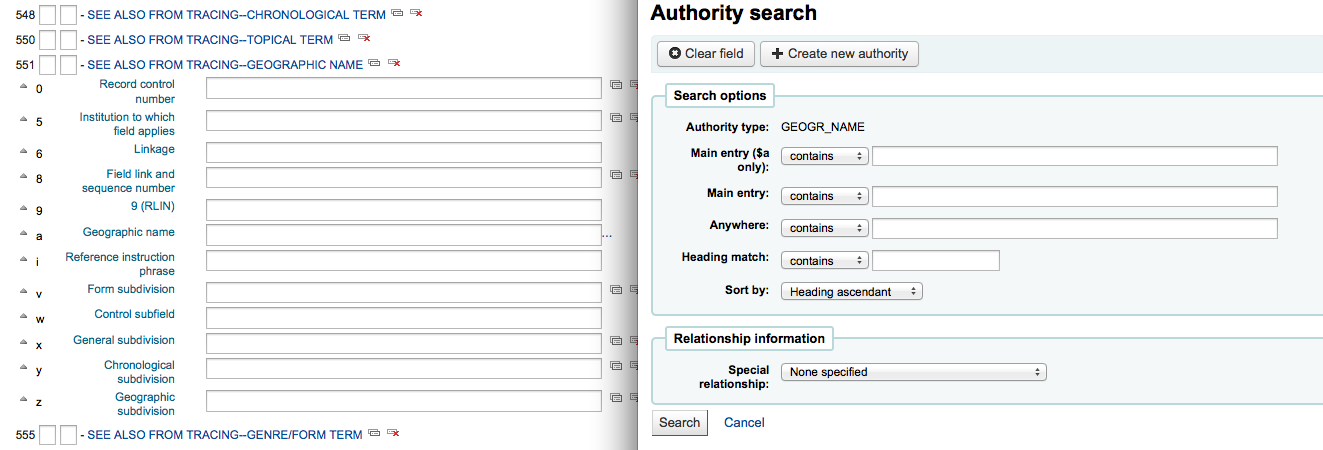Delete the 551 Geographic Name tag
The height and width of the screenshot is (450, 1323).
[x=394, y=63]
